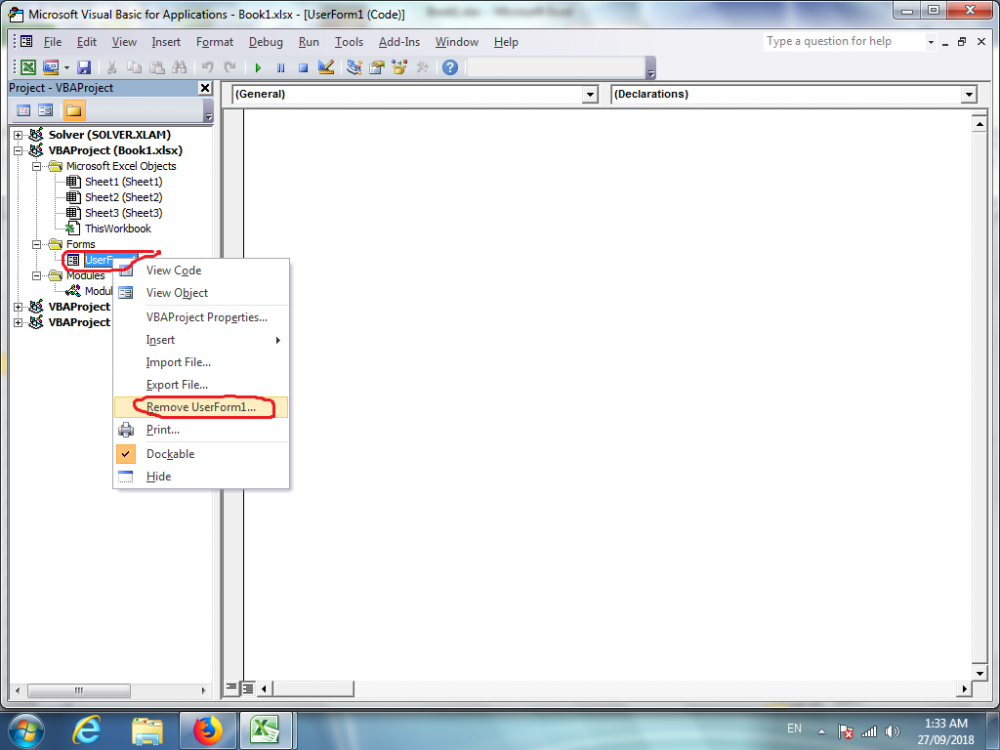The image size is (1000, 750).
Task: Expand the Solver (SOLVER.XLAM) project node
Action: click(x=18, y=135)
